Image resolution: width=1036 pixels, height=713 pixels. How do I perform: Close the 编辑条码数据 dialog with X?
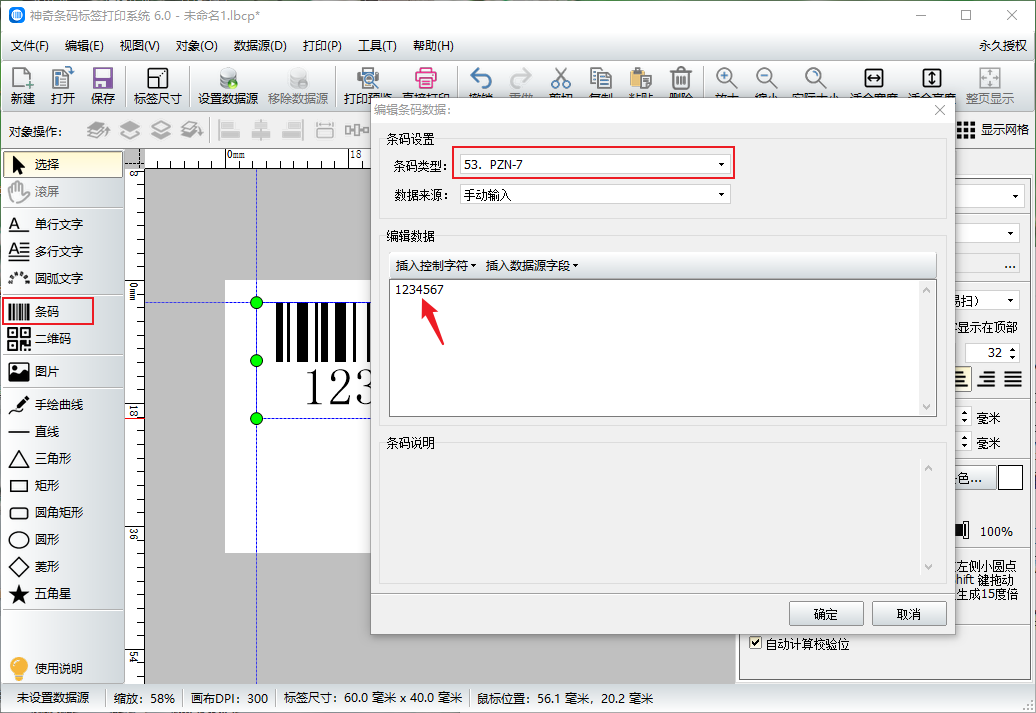click(940, 110)
